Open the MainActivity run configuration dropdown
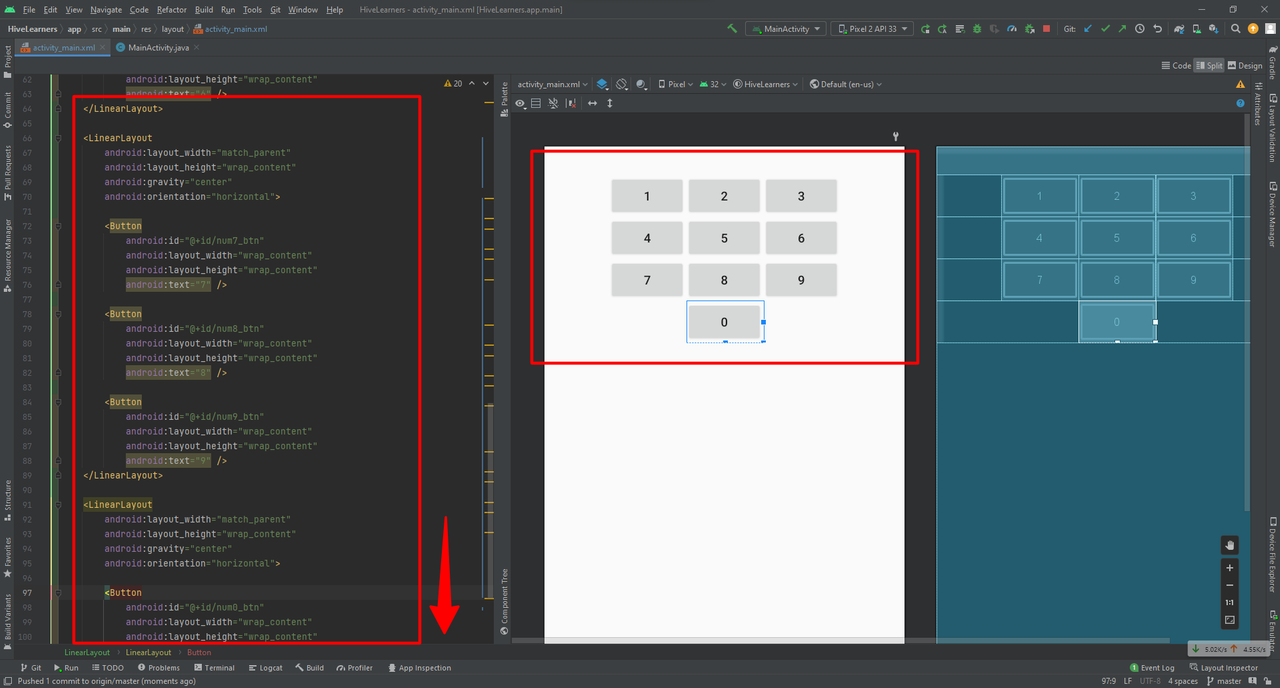The height and width of the screenshot is (688, 1280). pyautogui.click(x=786, y=29)
